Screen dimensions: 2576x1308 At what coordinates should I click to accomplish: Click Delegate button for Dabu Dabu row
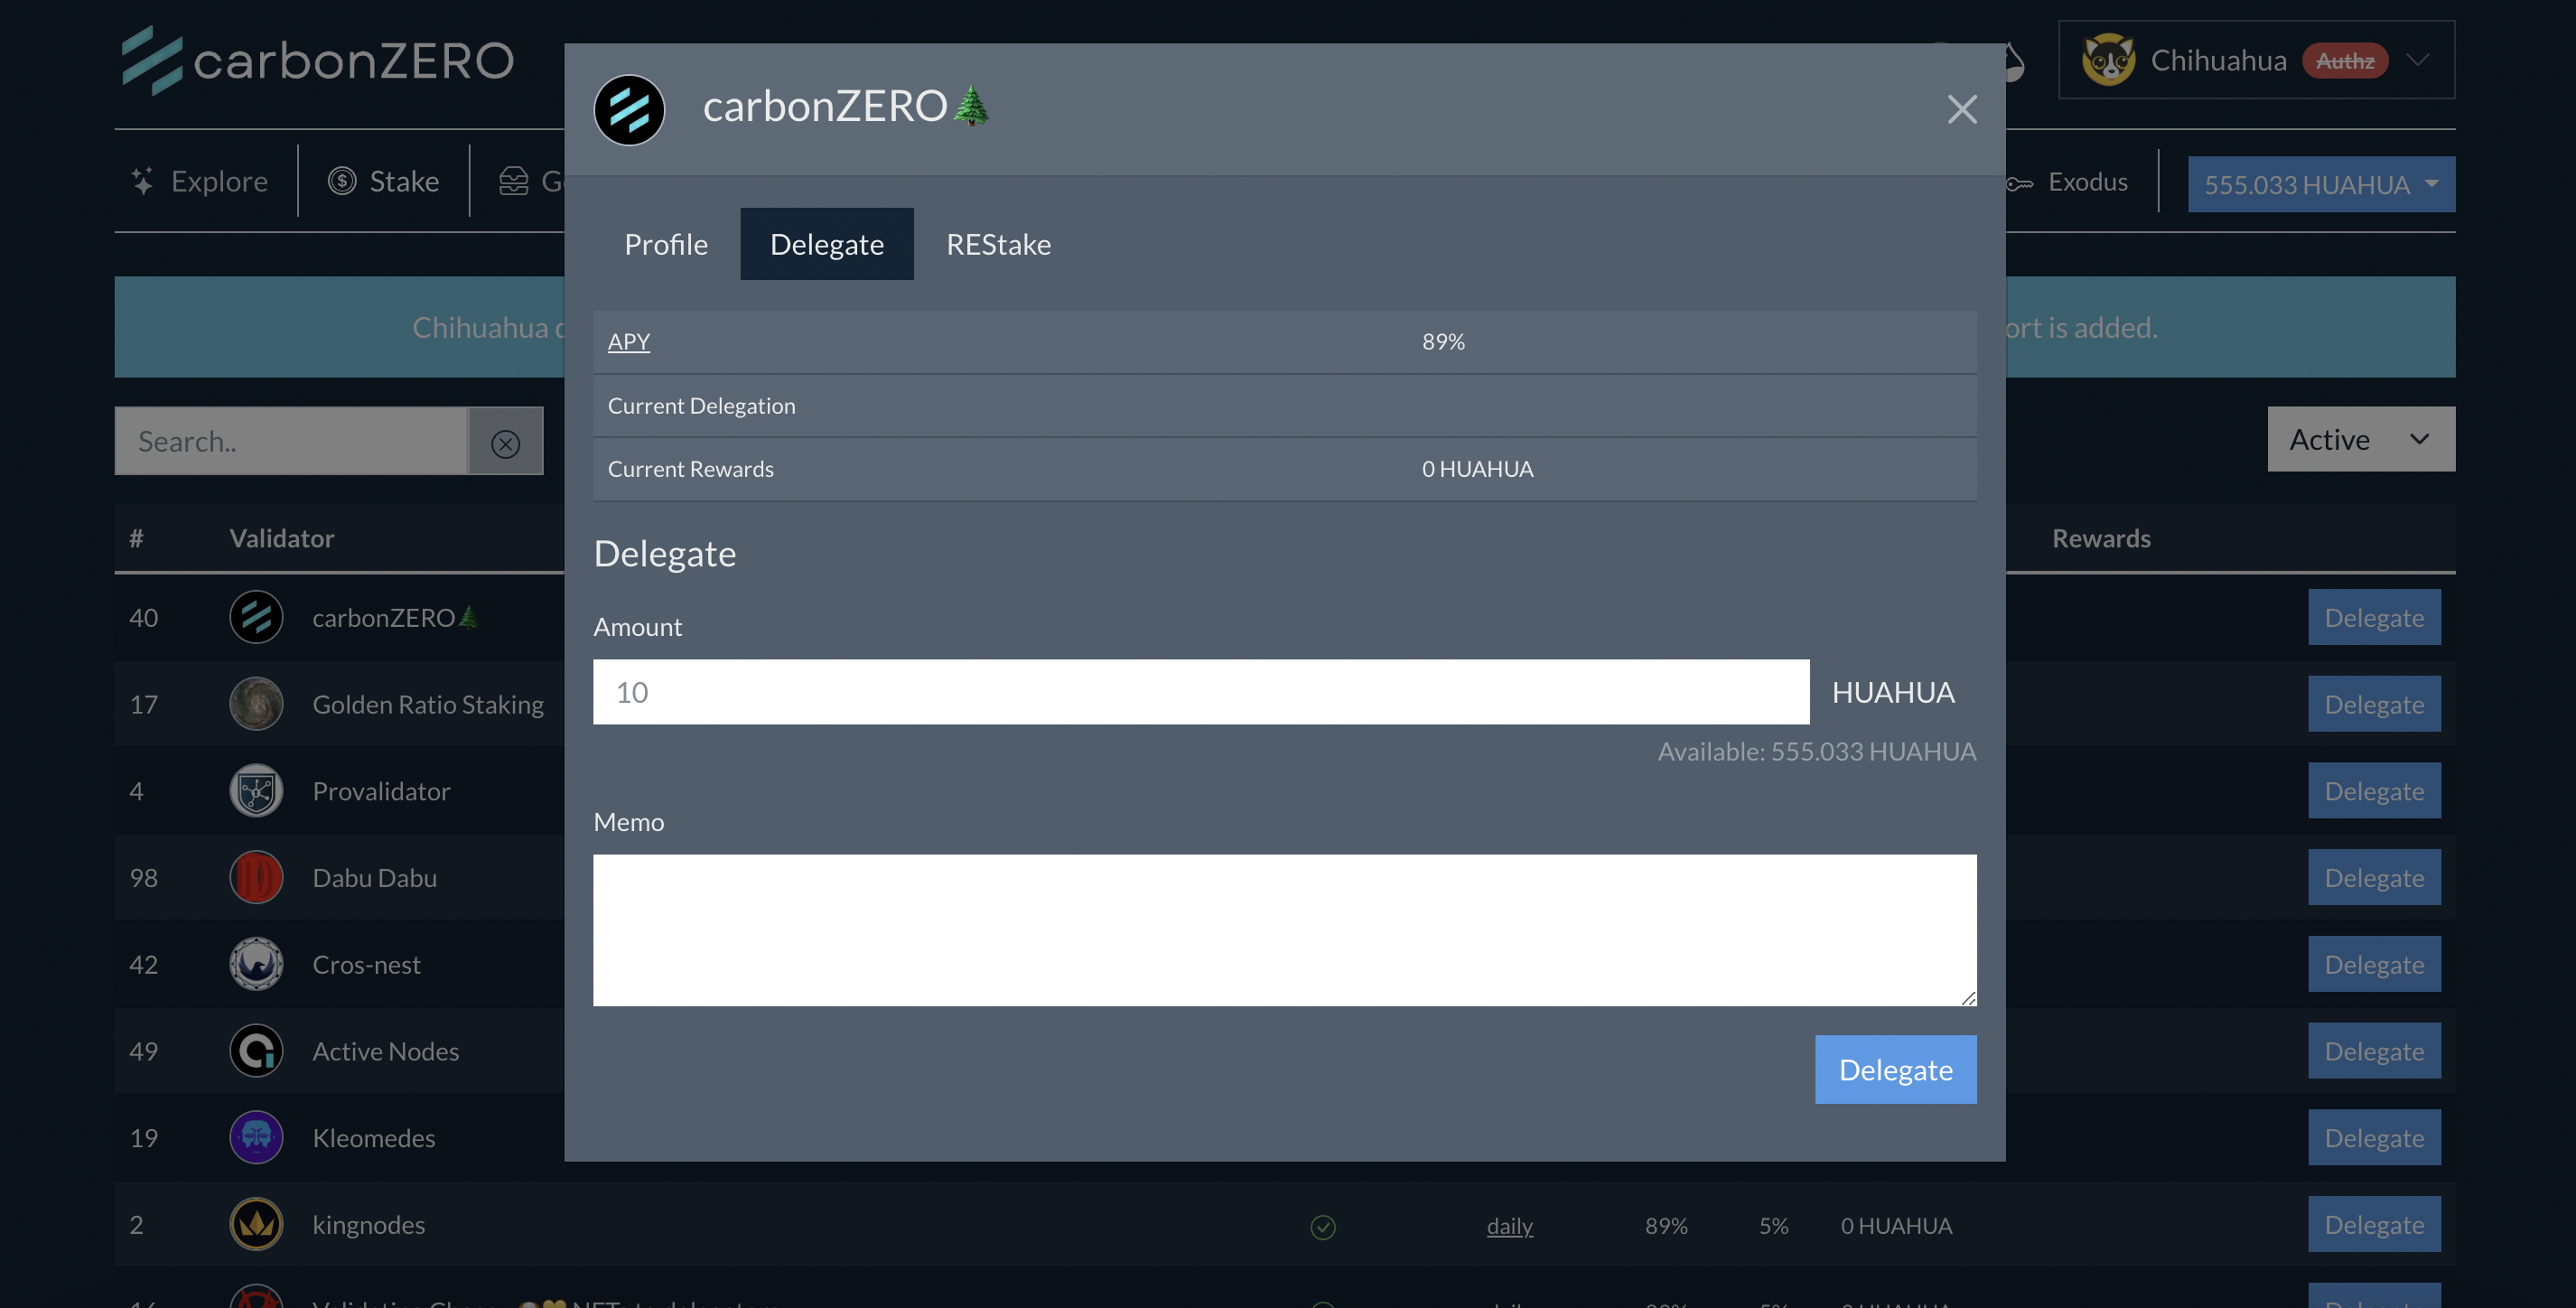2373,877
